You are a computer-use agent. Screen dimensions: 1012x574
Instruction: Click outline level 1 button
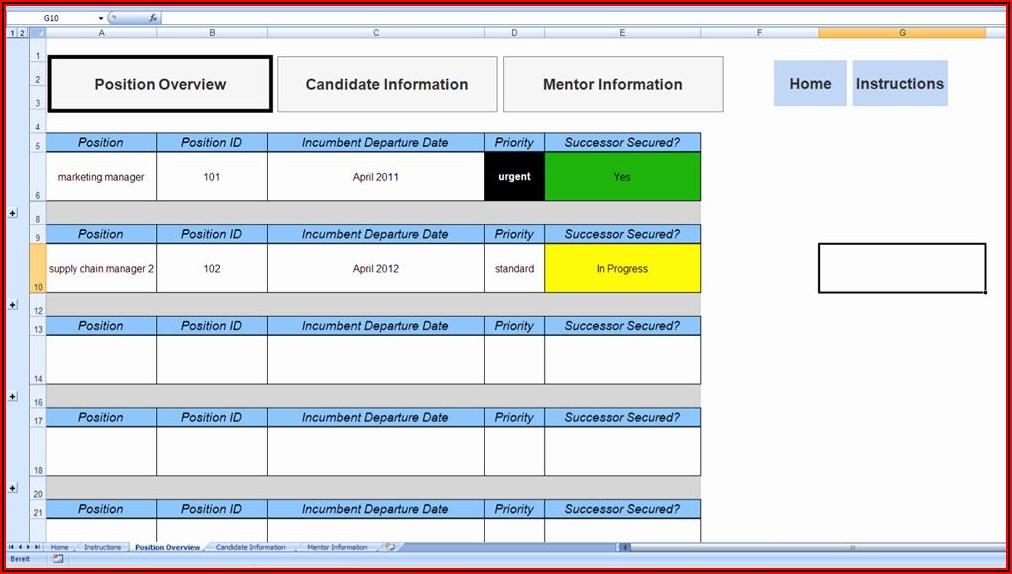tap(12, 33)
